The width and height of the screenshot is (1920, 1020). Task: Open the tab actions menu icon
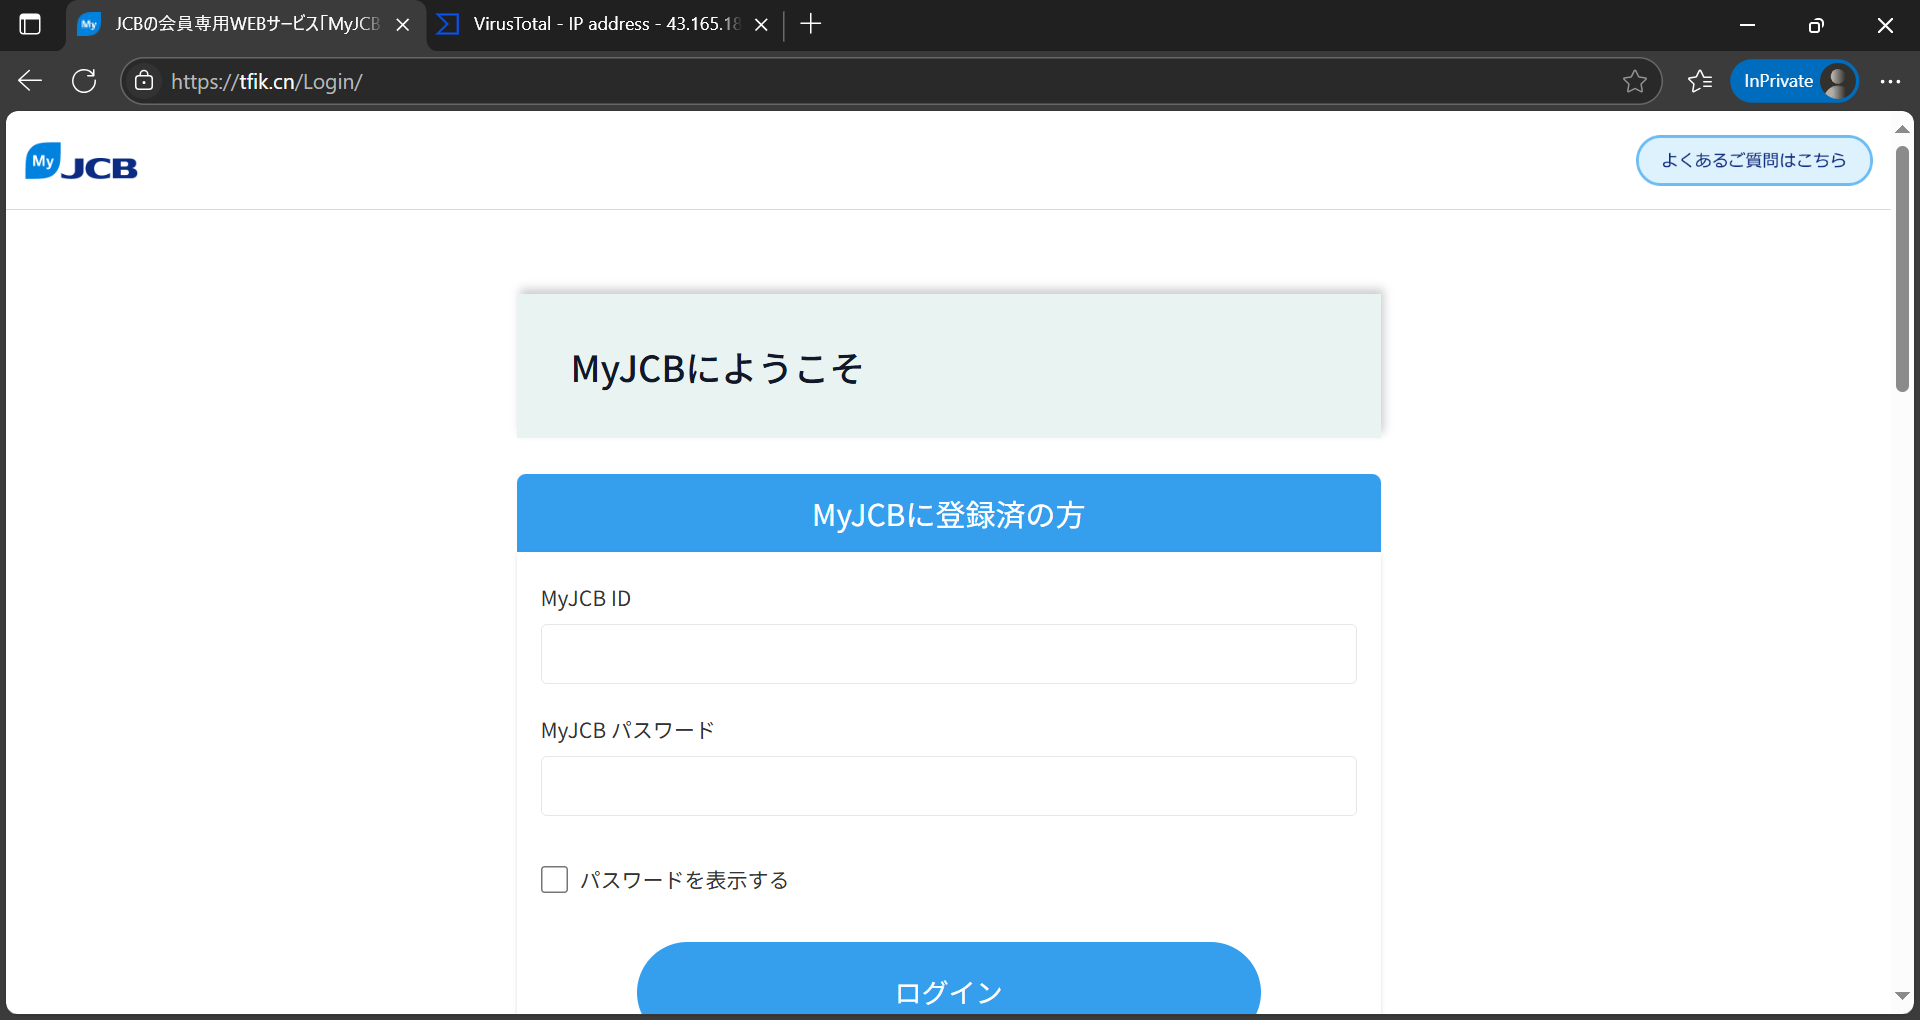point(30,25)
